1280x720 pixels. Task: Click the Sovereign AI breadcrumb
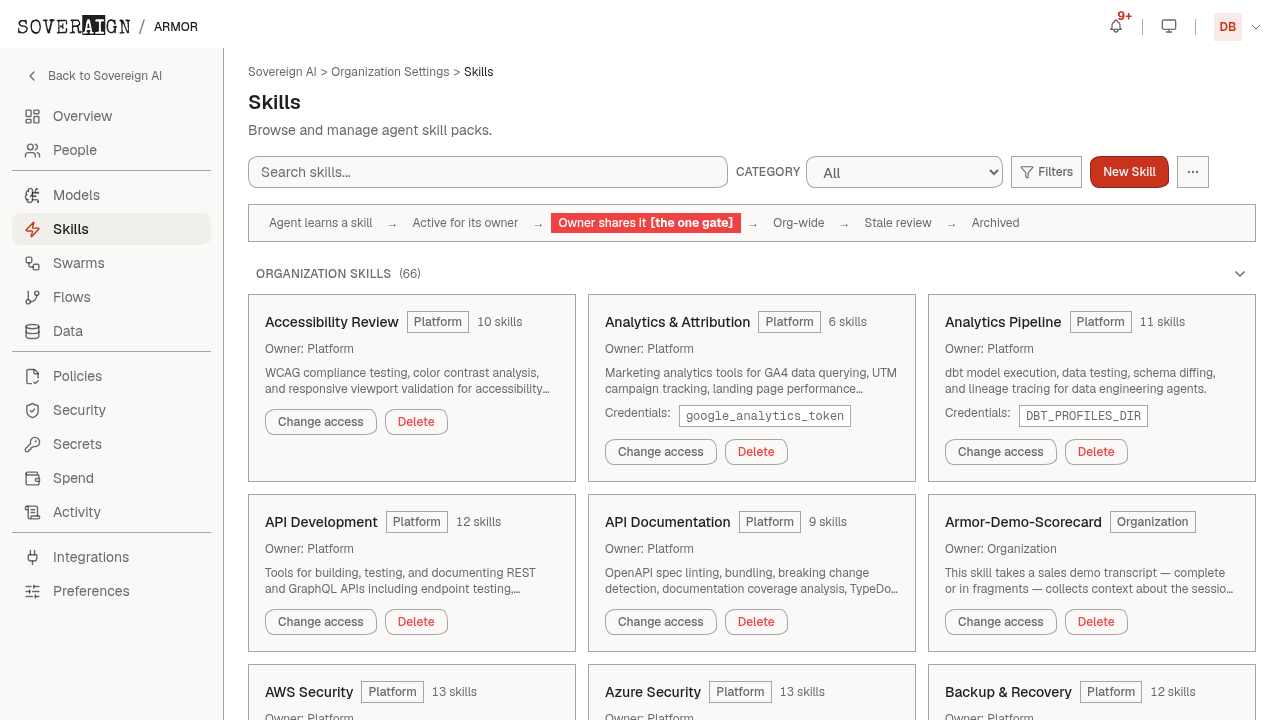[x=282, y=72]
